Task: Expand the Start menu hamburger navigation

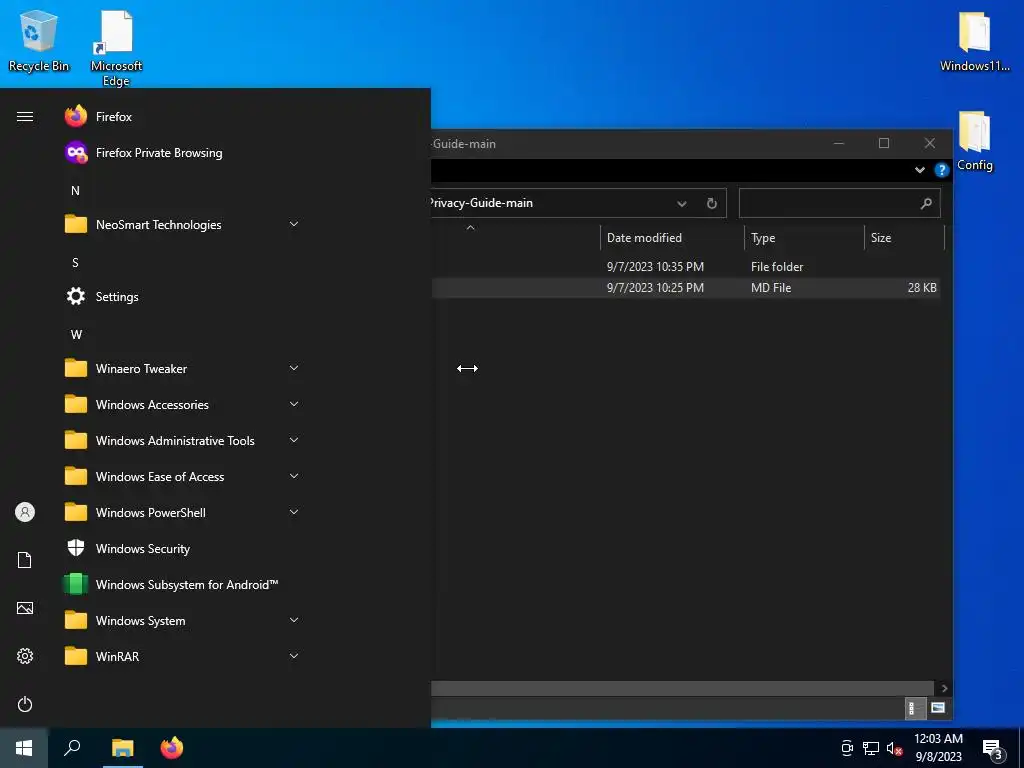Action: point(25,117)
